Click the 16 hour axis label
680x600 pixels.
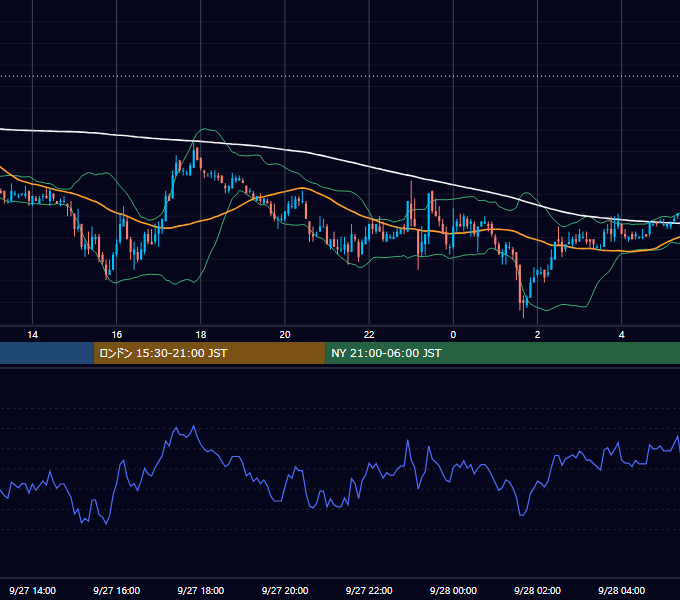[x=117, y=335]
